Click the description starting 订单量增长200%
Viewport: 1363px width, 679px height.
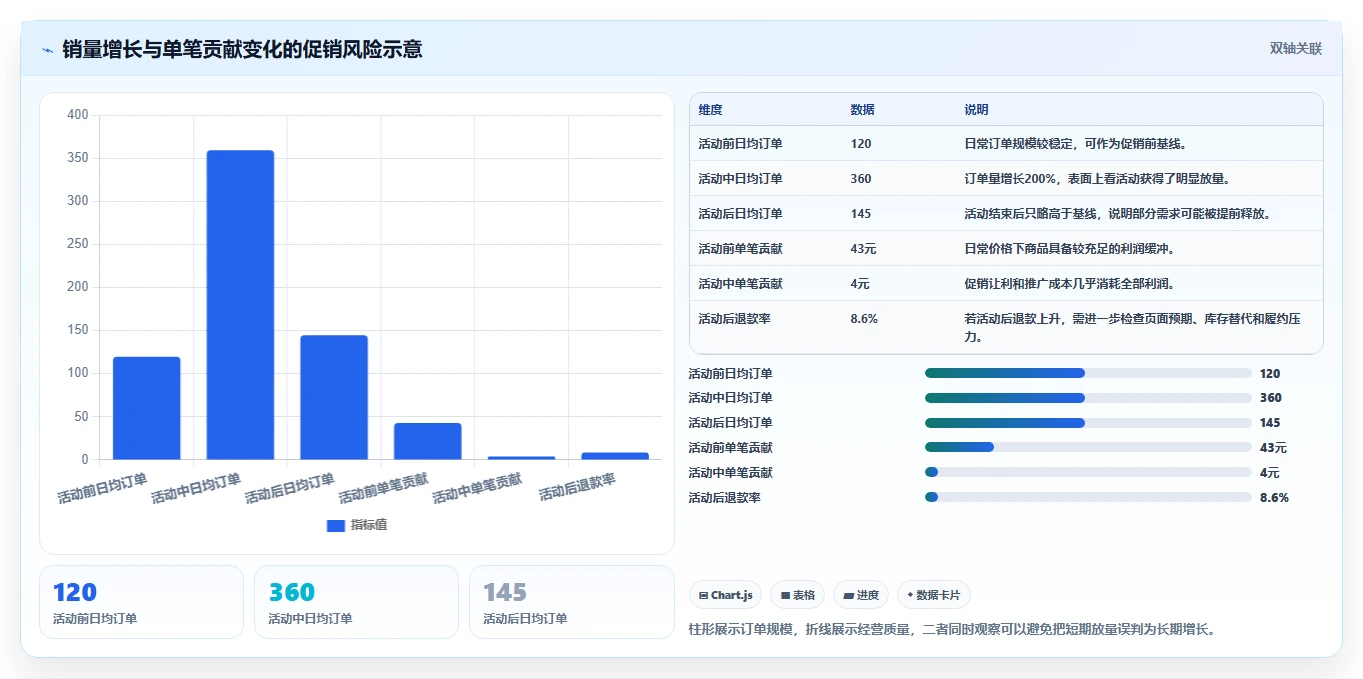(1097, 179)
